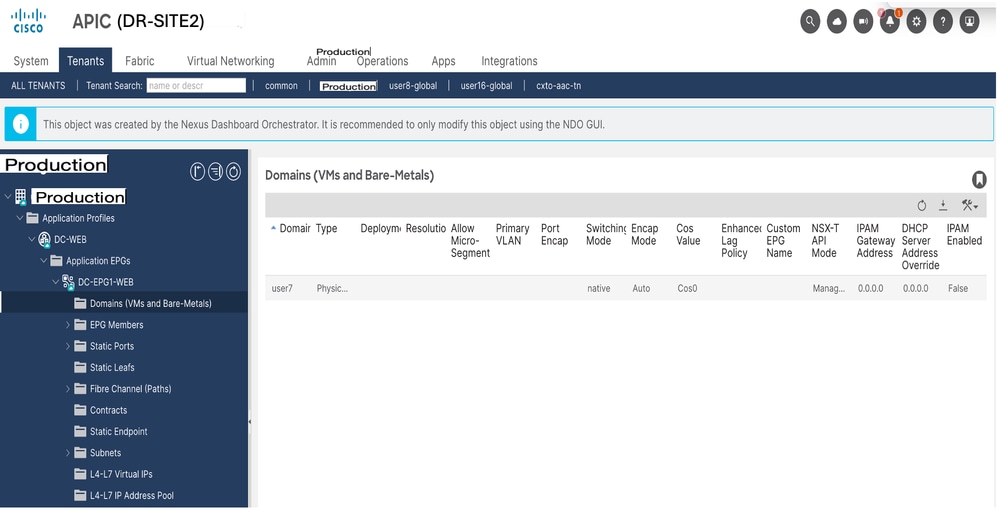
Task: Click the first circular icon in Production panel
Action: [x=197, y=171]
